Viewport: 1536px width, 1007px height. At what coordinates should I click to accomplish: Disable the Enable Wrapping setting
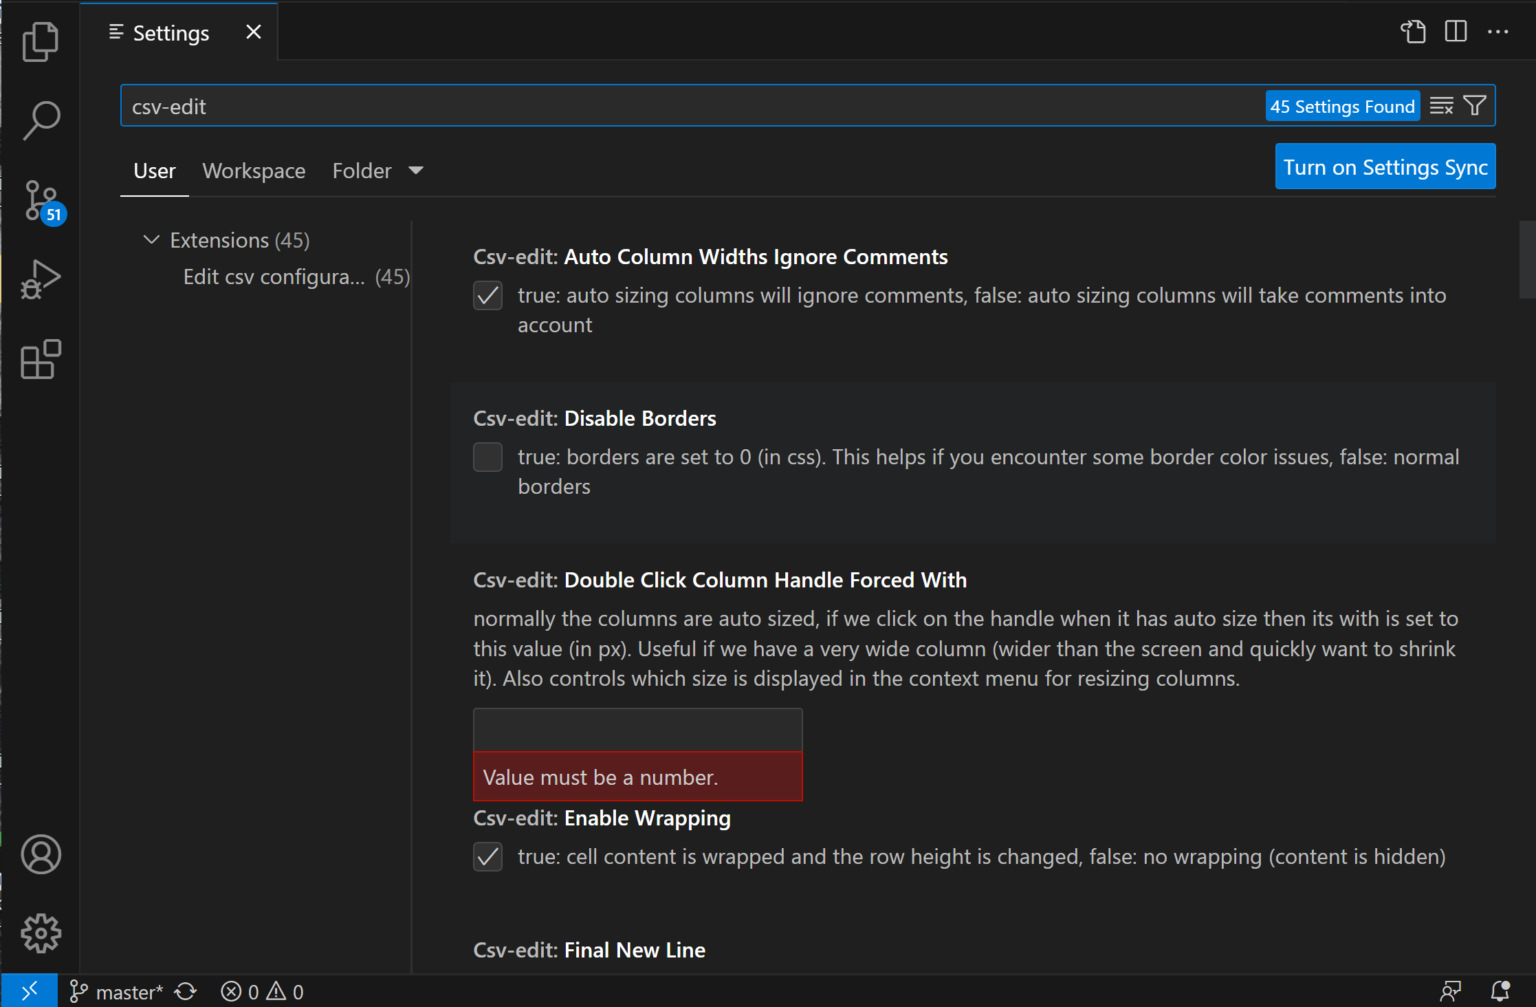[487, 857]
